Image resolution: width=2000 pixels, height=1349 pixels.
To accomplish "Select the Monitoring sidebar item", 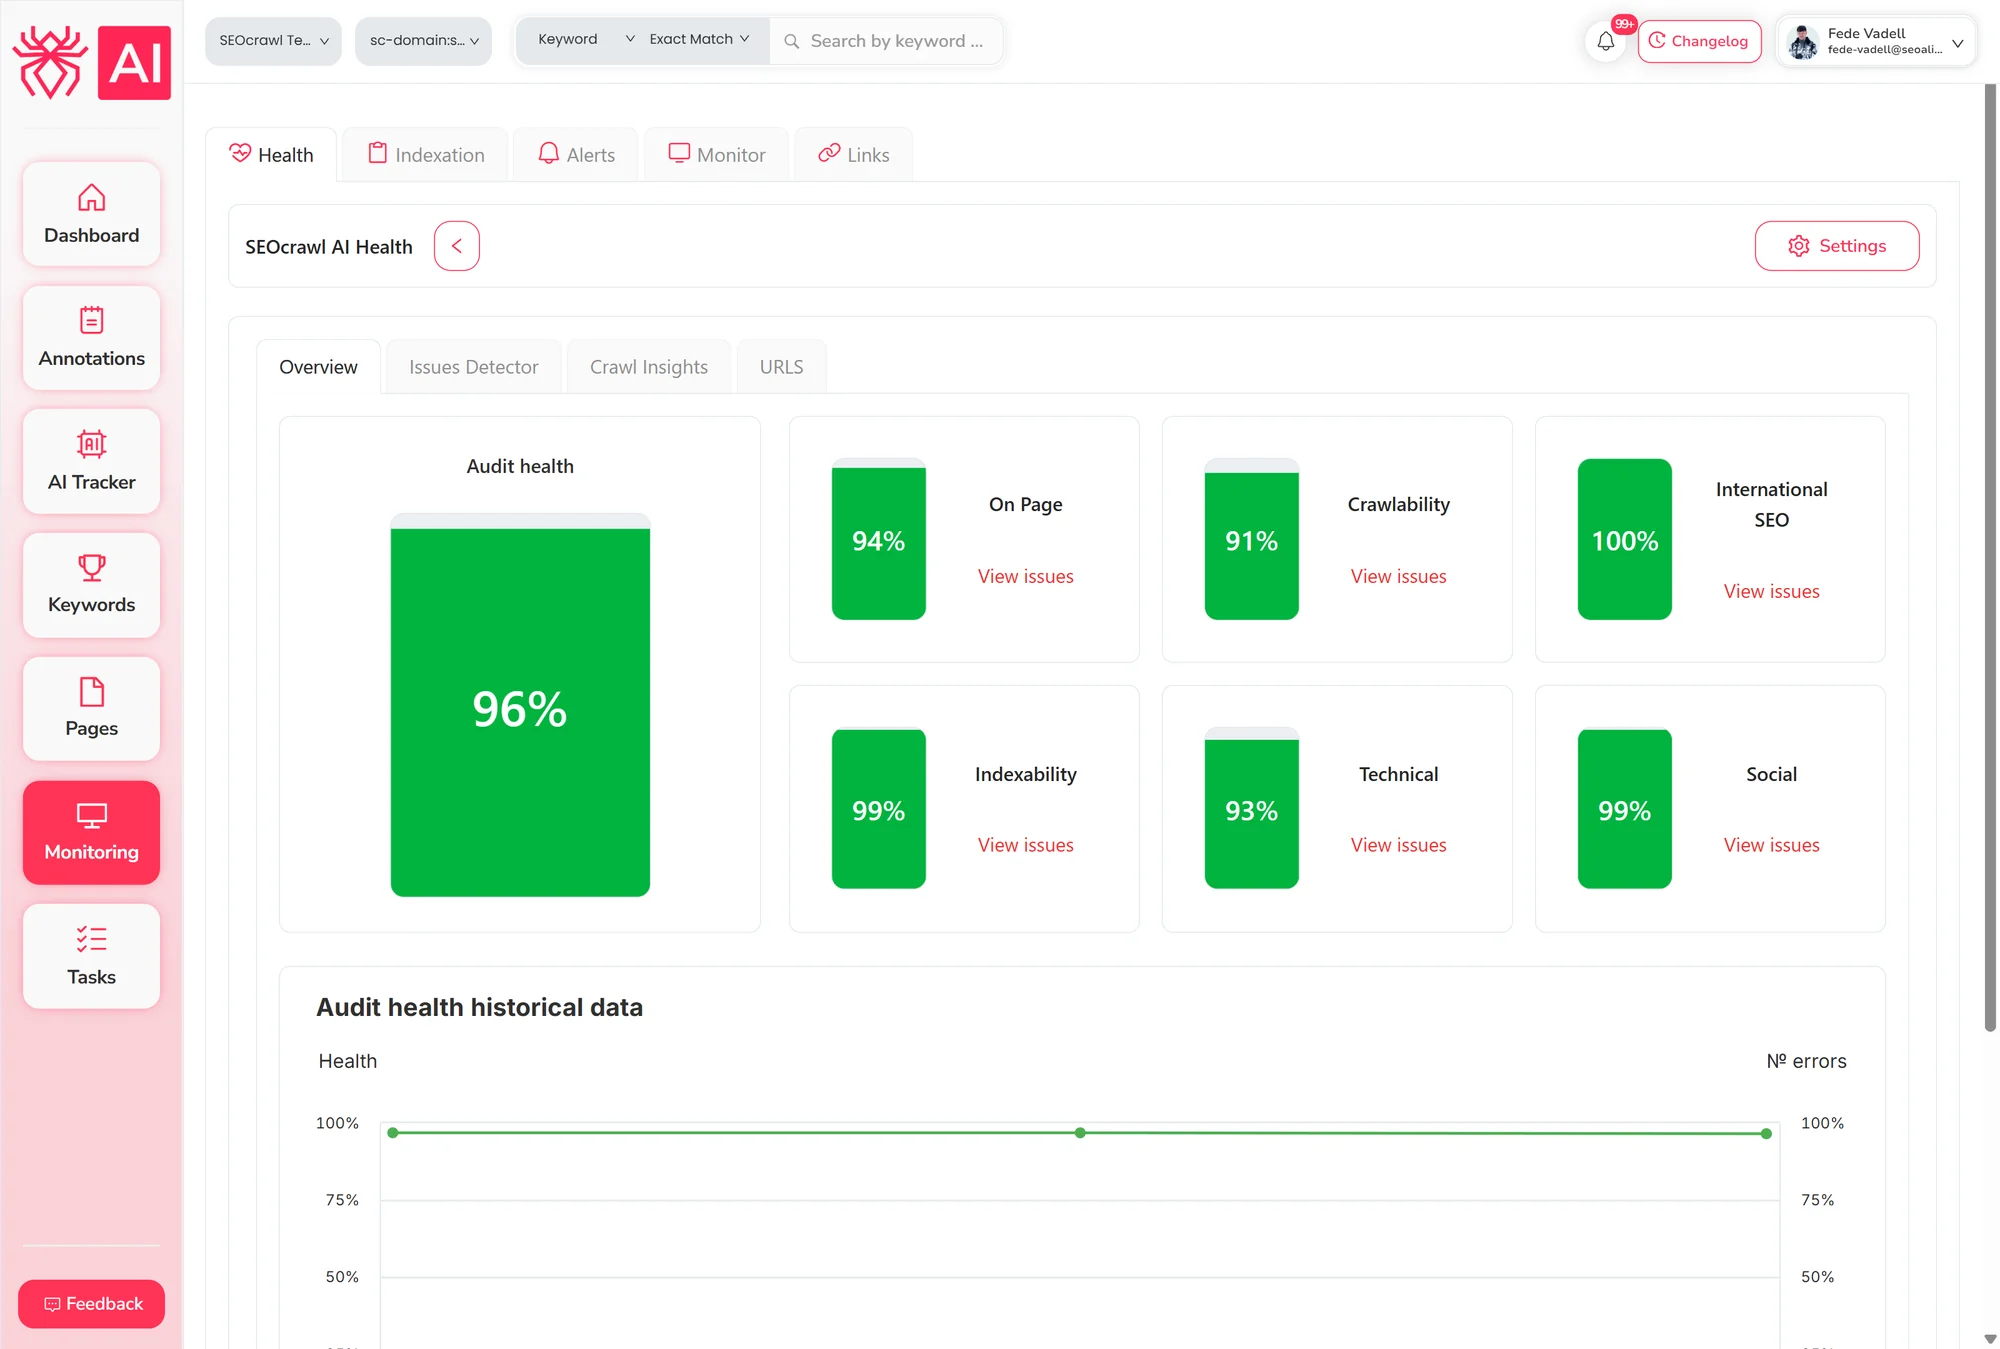I will (x=91, y=832).
